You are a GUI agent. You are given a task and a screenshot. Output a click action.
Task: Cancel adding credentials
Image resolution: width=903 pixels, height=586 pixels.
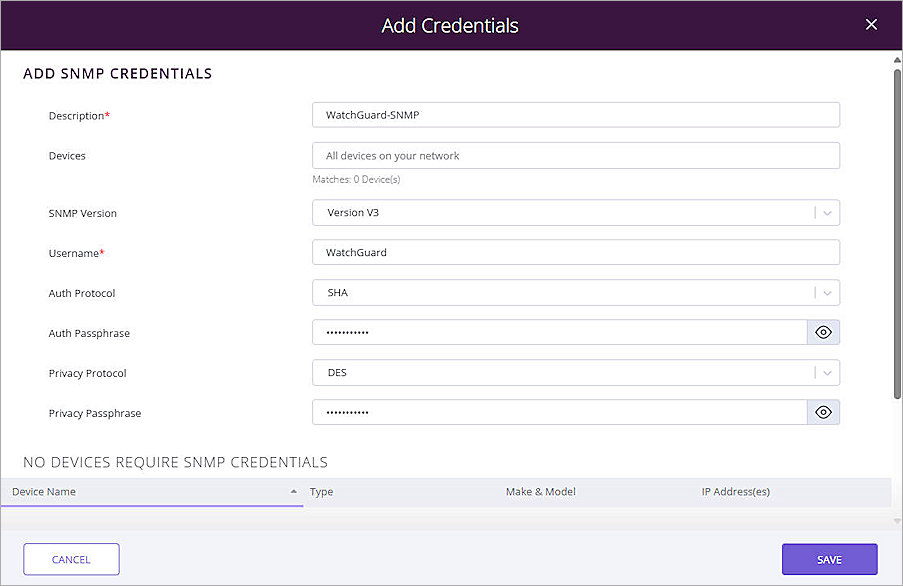pos(71,559)
